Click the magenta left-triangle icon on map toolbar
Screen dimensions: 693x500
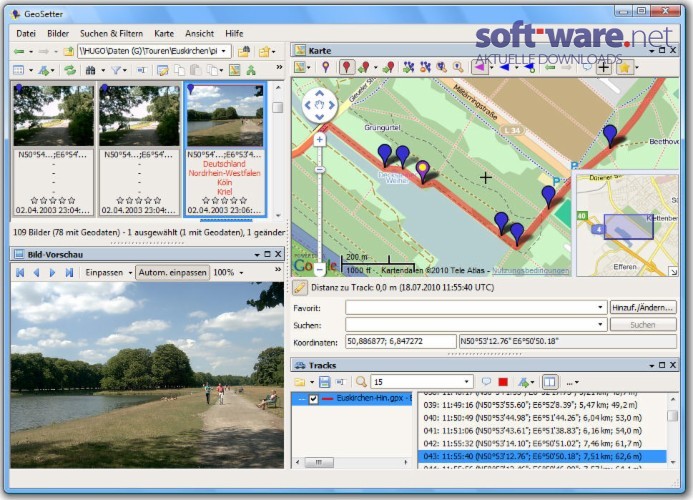point(480,67)
